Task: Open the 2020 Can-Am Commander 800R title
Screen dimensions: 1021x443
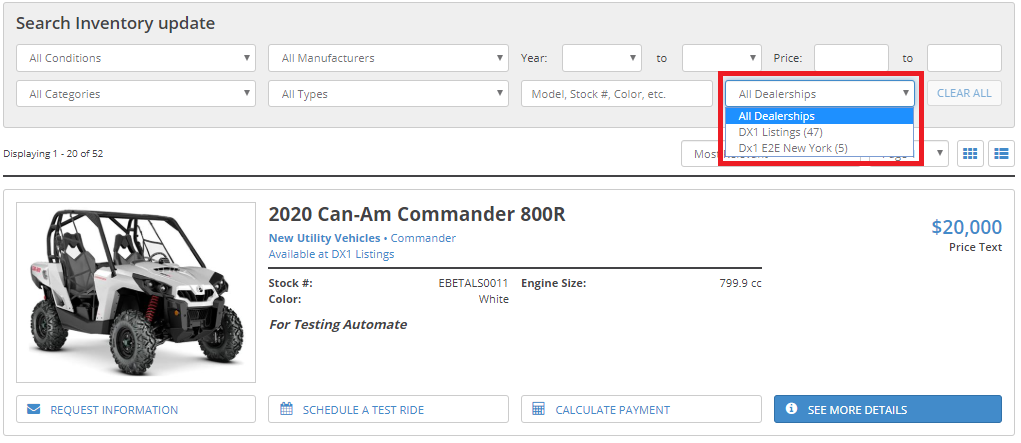Action: (x=417, y=214)
